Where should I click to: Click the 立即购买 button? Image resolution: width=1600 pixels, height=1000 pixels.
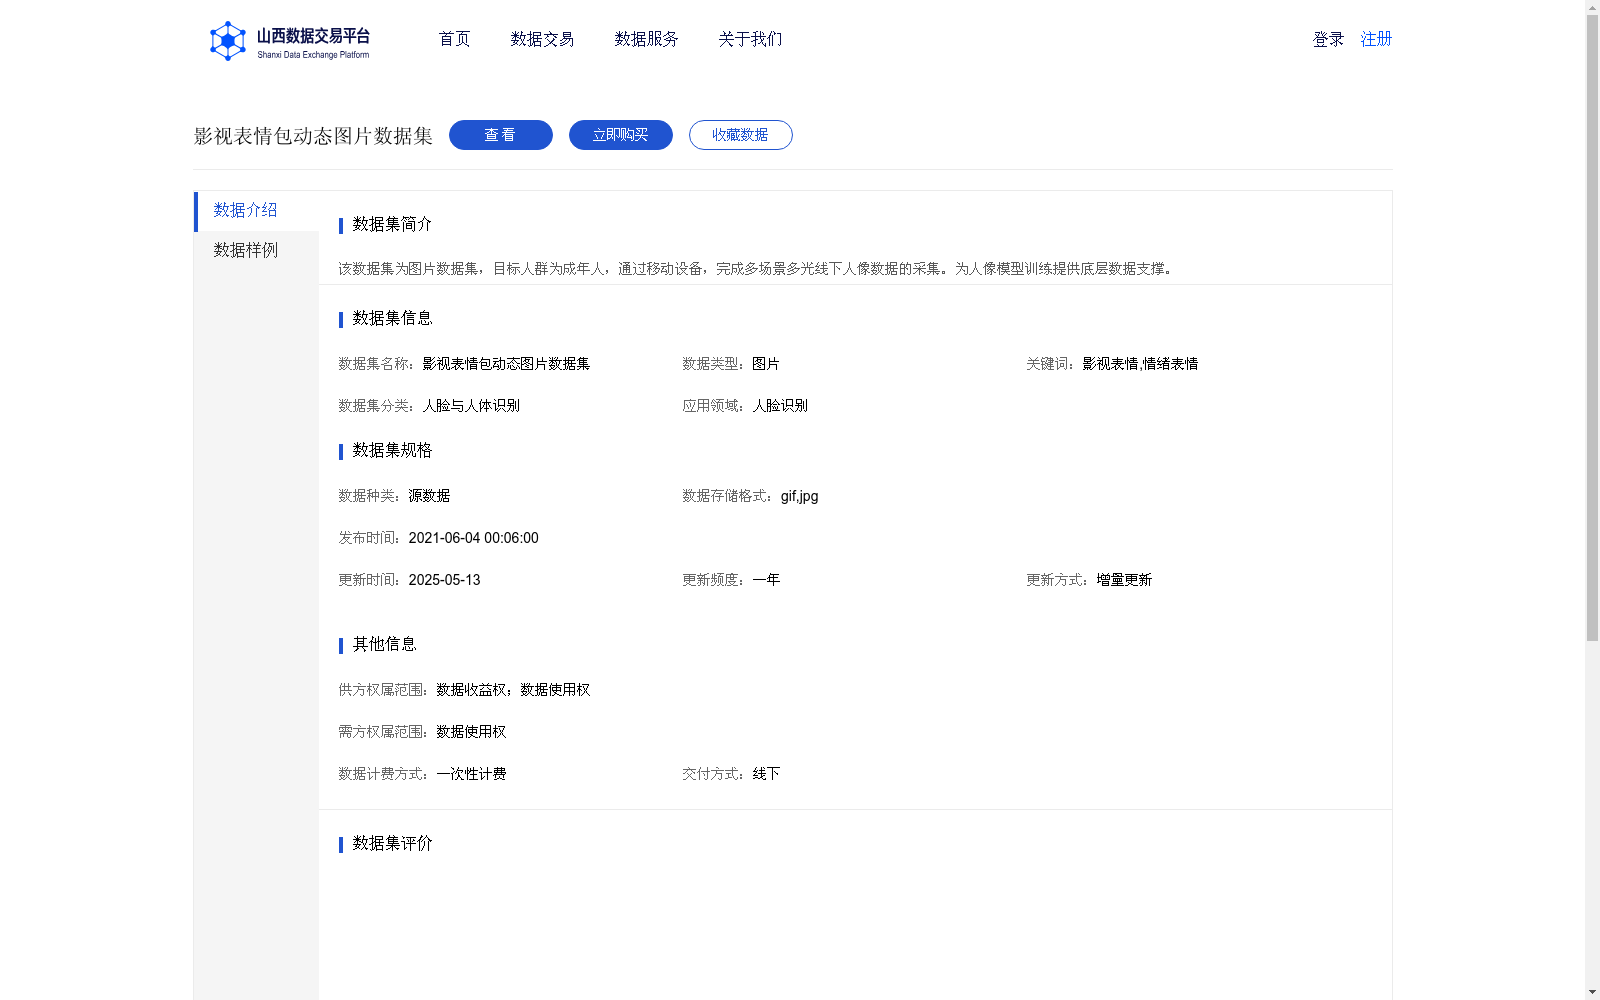(x=621, y=135)
